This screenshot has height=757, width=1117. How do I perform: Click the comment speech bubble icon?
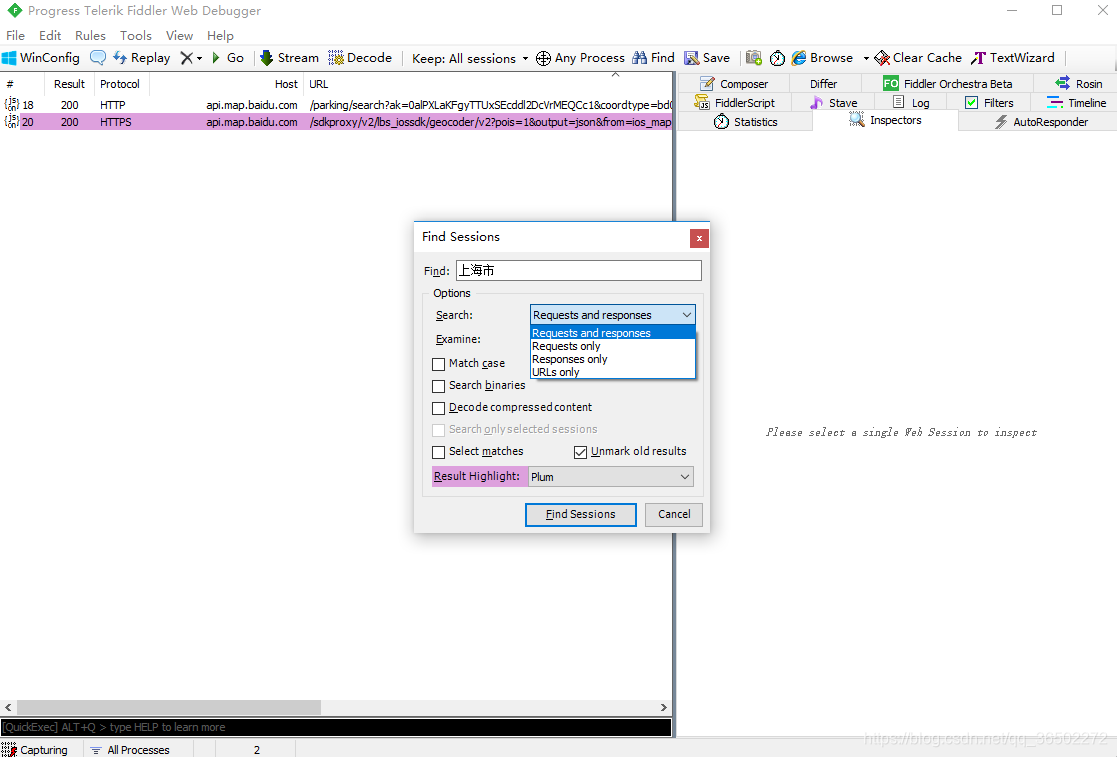(98, 58)
